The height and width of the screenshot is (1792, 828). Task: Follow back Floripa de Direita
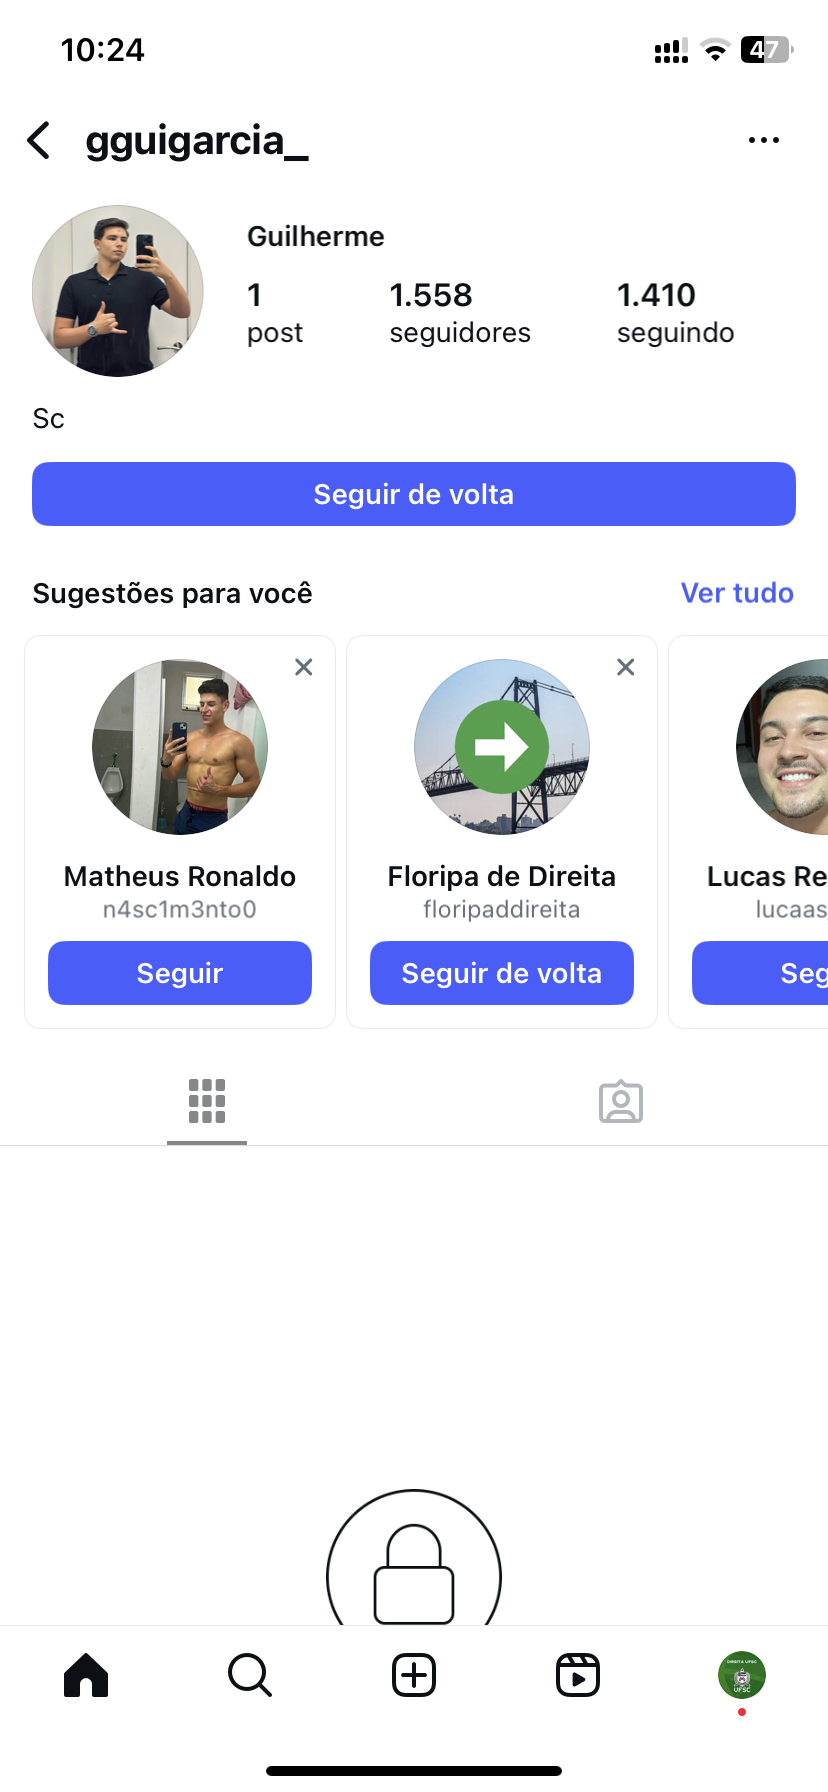(x=502, y=973)
